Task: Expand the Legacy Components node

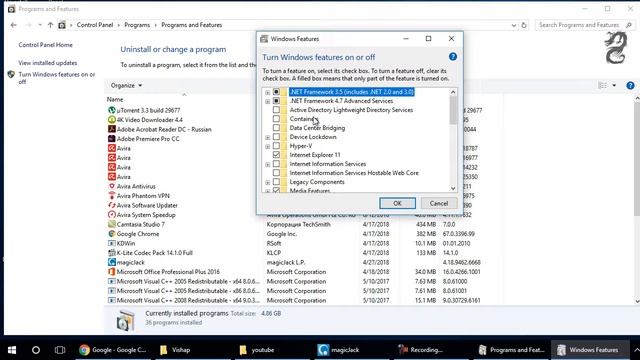Action: point(268,182)
